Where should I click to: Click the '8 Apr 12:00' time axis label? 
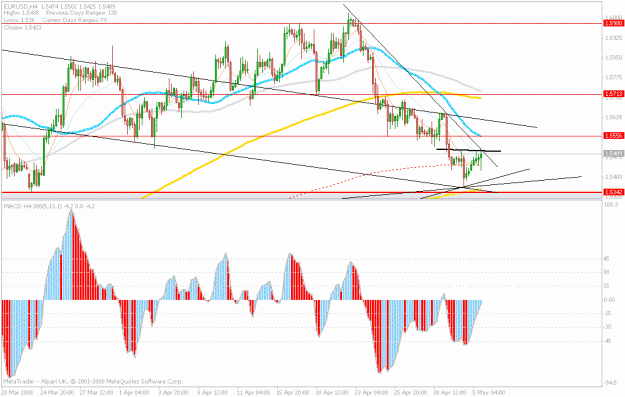[212, 393]
